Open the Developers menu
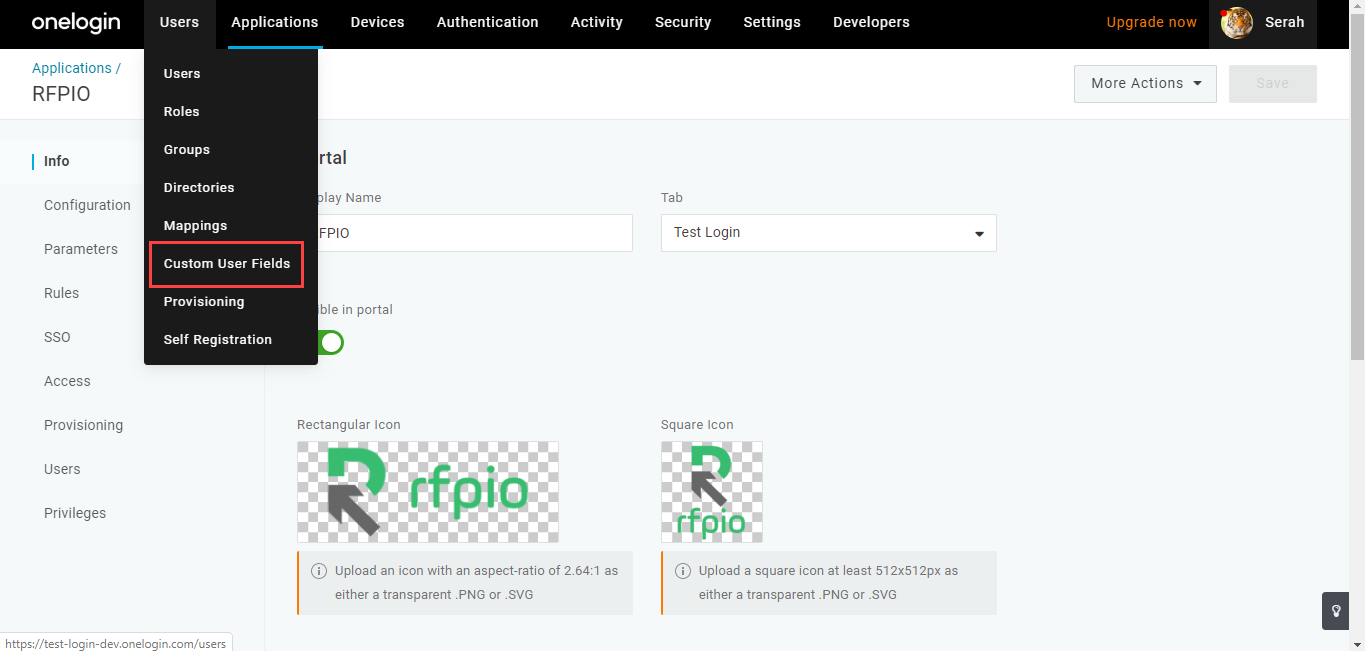This screenshot has width=1365, height=651. 872,22
